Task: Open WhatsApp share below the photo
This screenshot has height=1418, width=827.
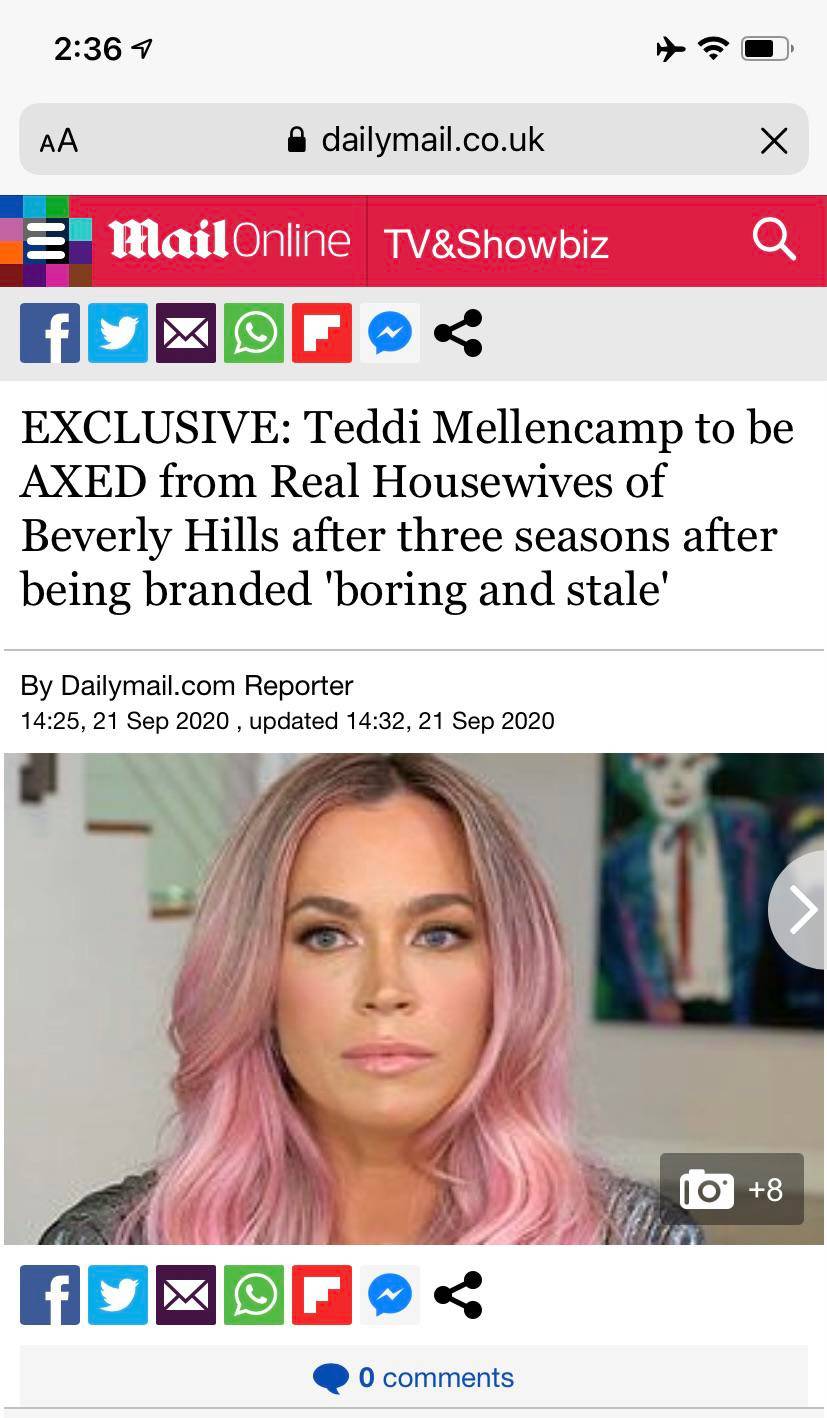Action: pyautogui.click(x=254, y=1295)
